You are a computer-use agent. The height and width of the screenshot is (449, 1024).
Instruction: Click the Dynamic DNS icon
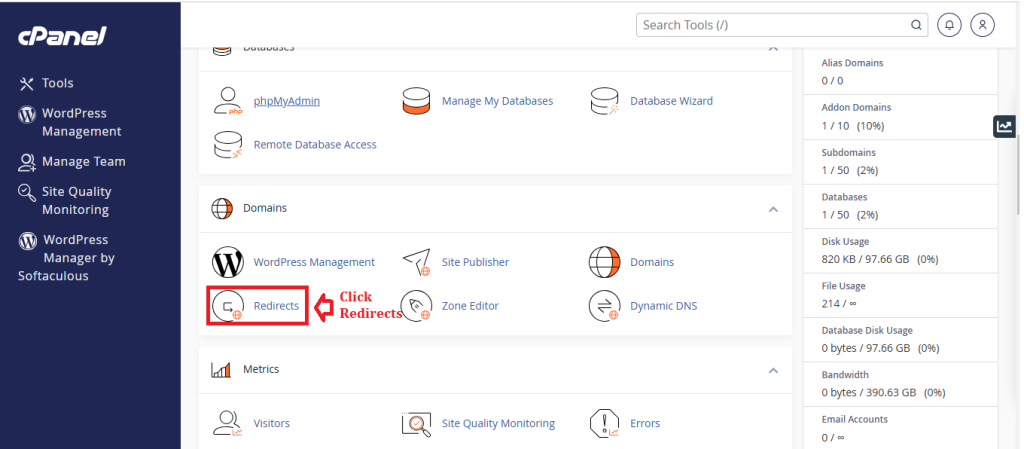point(604,306)
